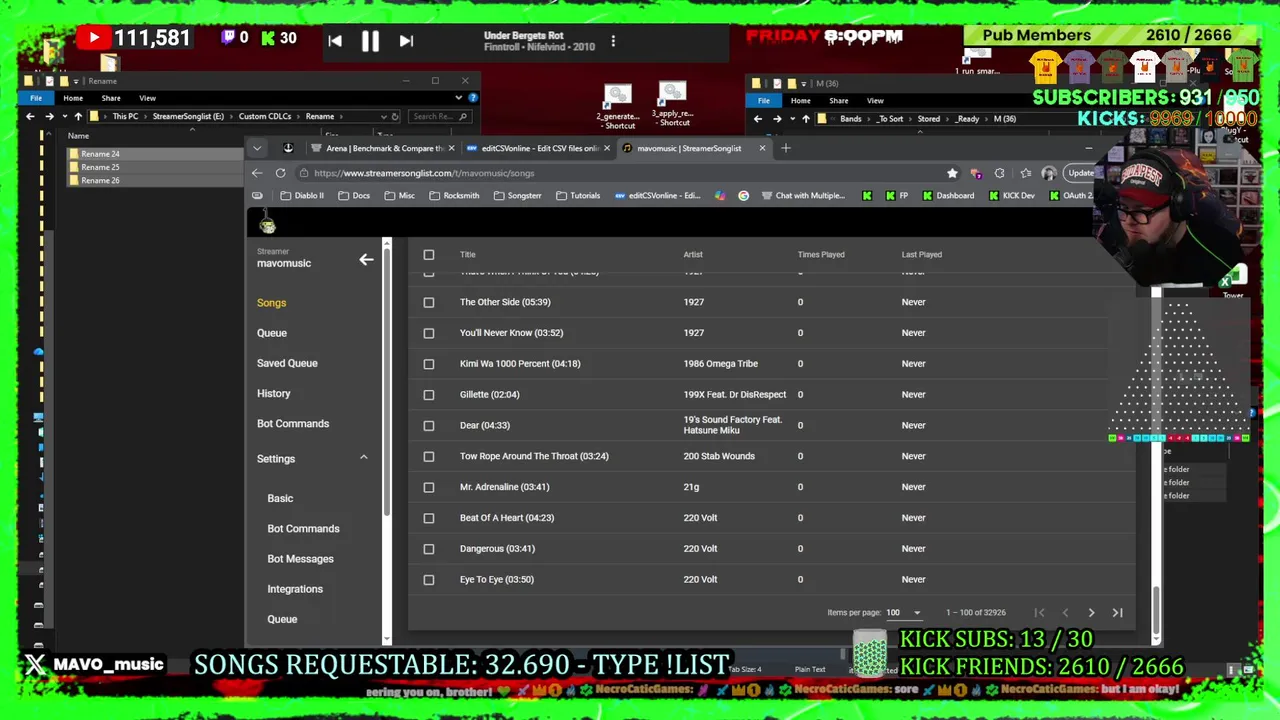Go to the first page of songs
Image resolution: width=1280 pixels, height=720 pixels.
coord(1039,612)
